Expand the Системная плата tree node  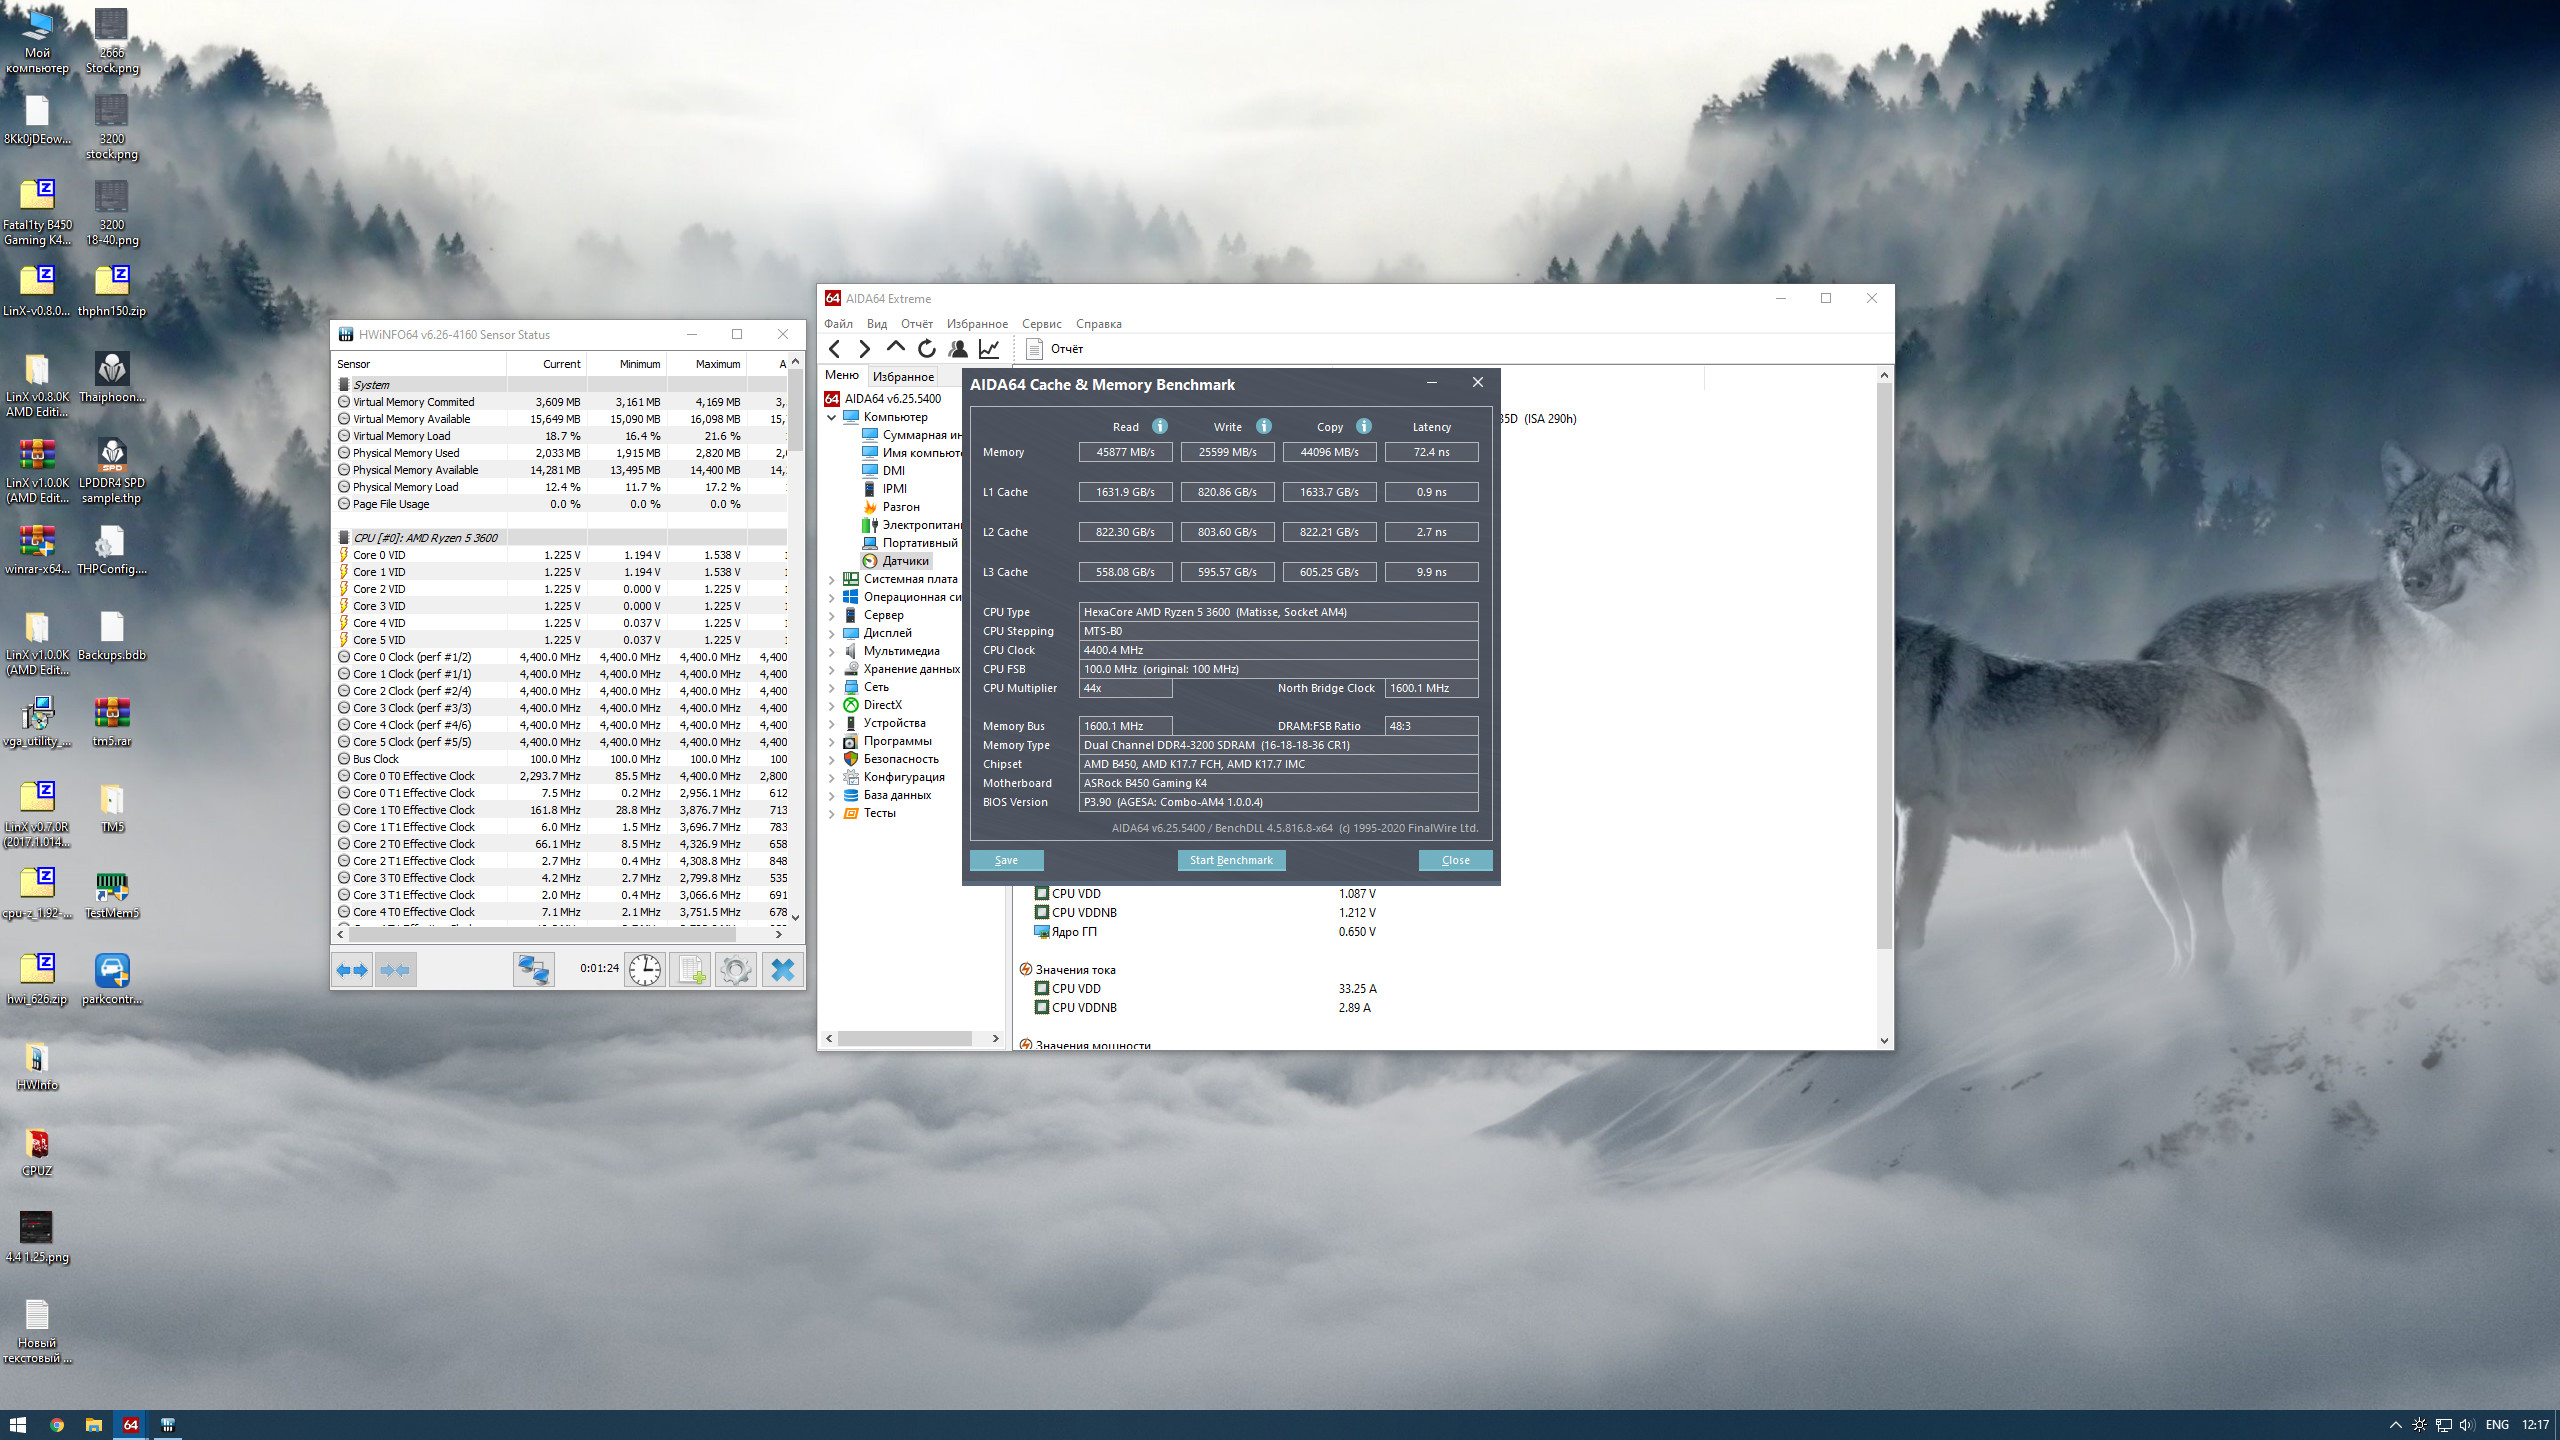(831, 580)
